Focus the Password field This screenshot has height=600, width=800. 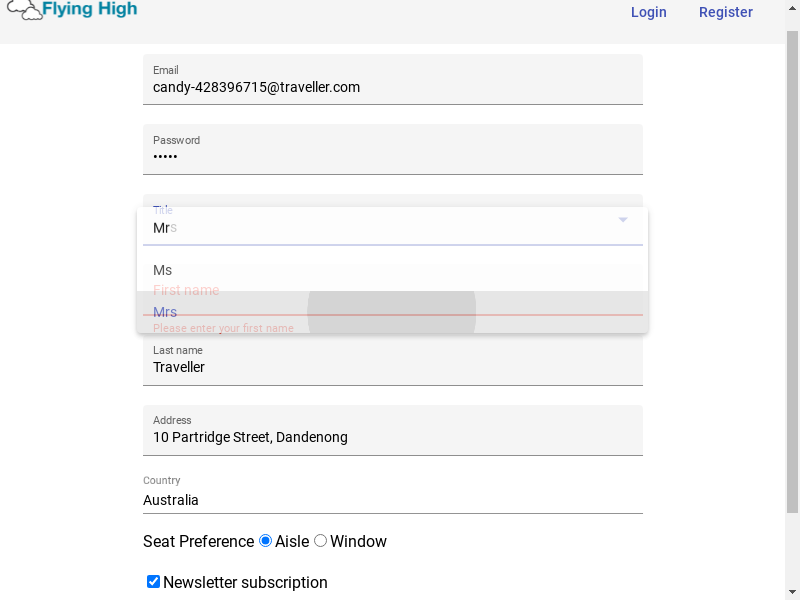coord(392,149)
